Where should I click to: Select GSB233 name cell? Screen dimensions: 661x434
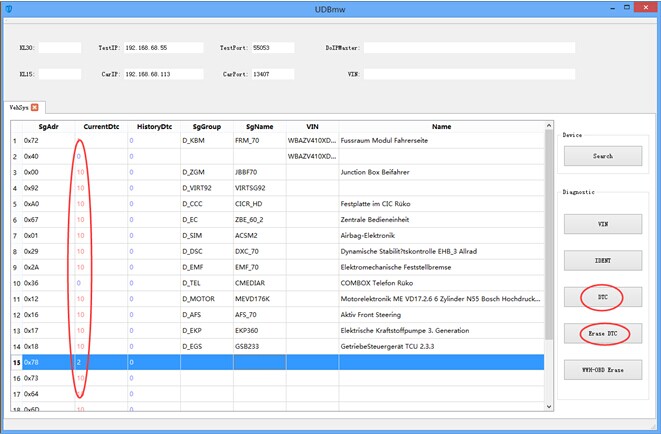pyautogui.click(x=260, y=346)
